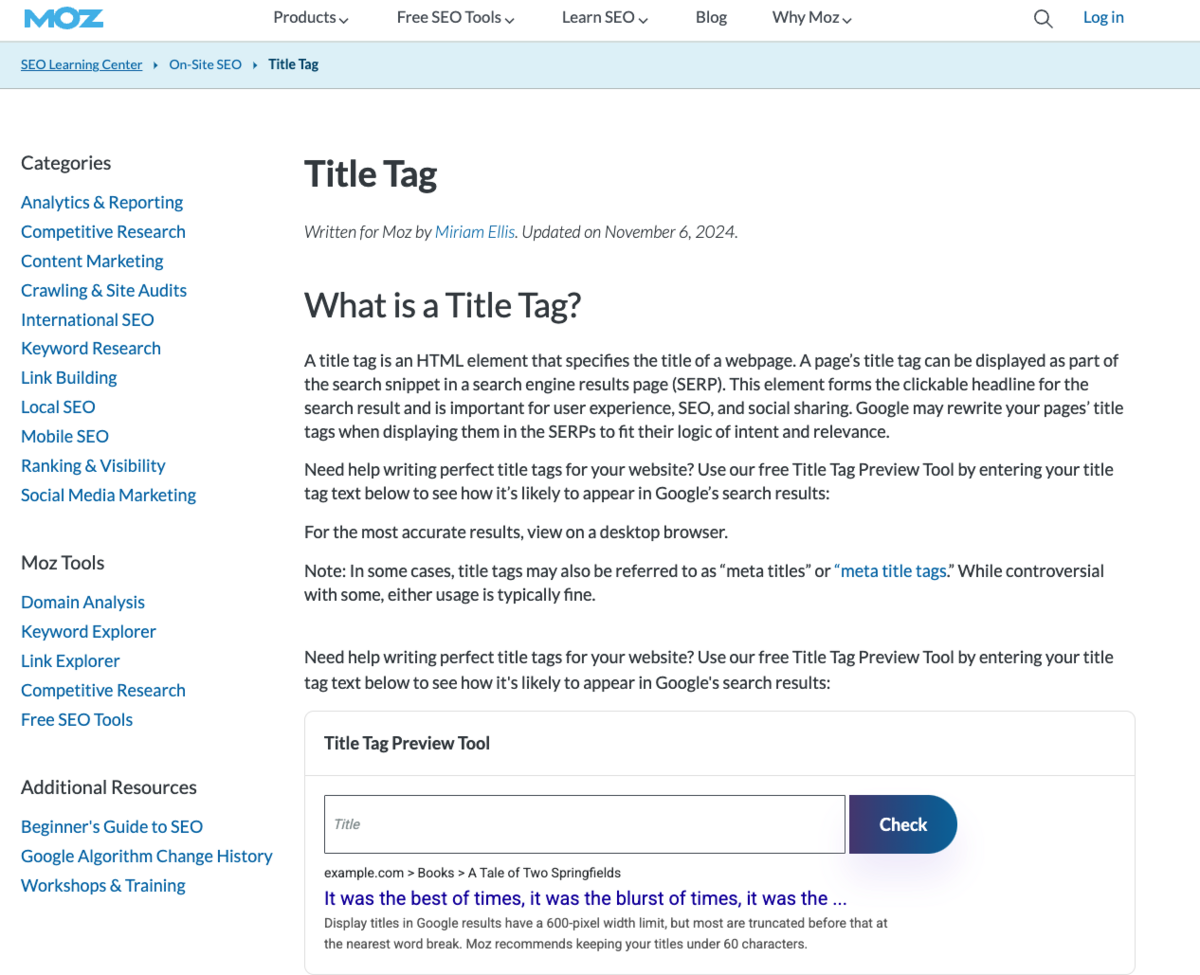
Task: Open the Blog from the navigation bar
Action: (x=711, y=17)
